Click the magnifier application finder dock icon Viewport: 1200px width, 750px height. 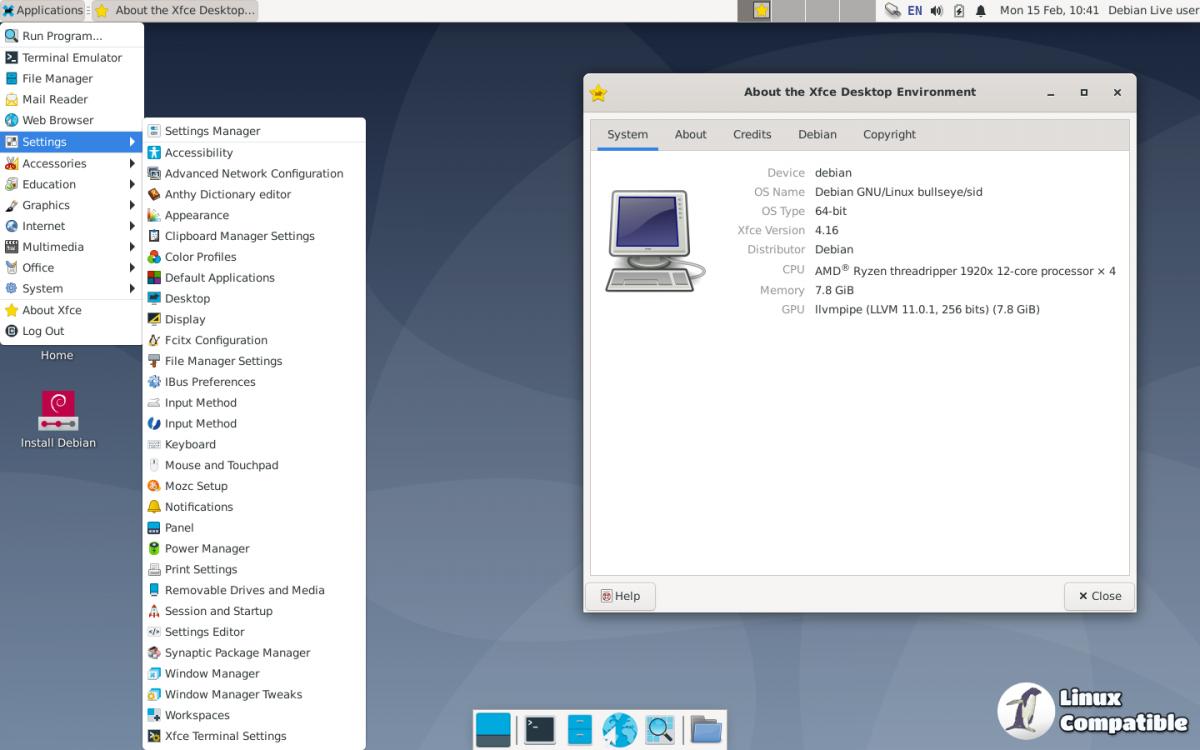(x=659, y=730)
